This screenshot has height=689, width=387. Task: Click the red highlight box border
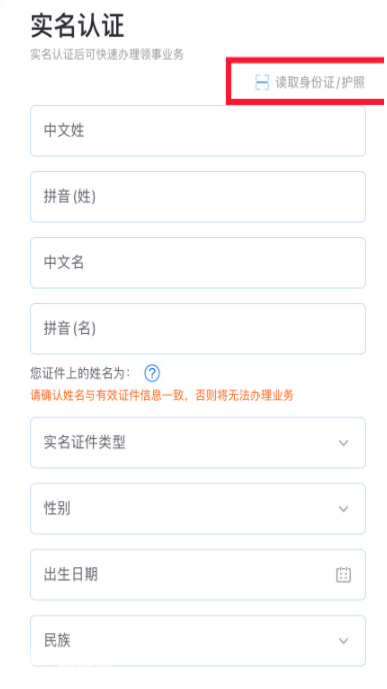point(228,81)
